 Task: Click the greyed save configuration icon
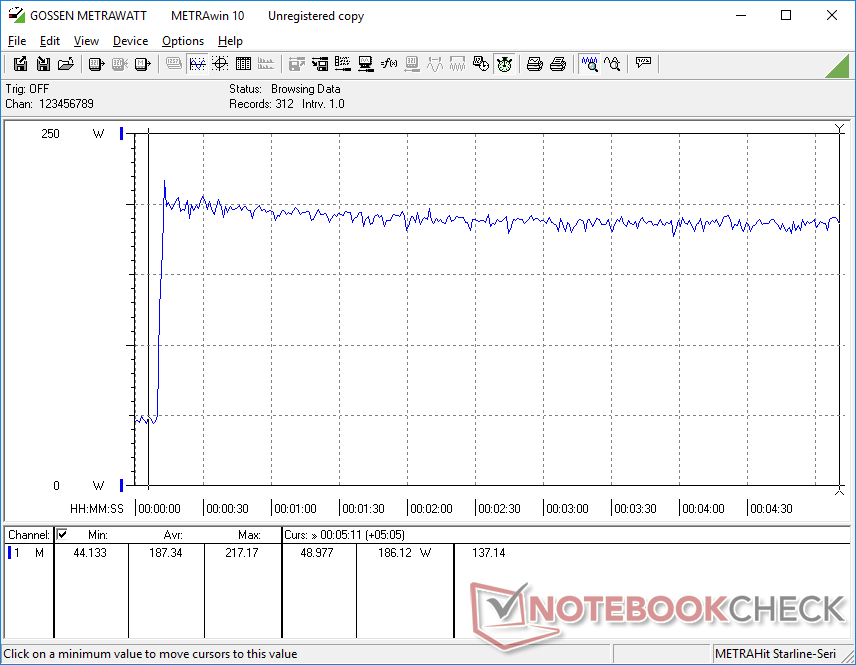tap(296, 64)
